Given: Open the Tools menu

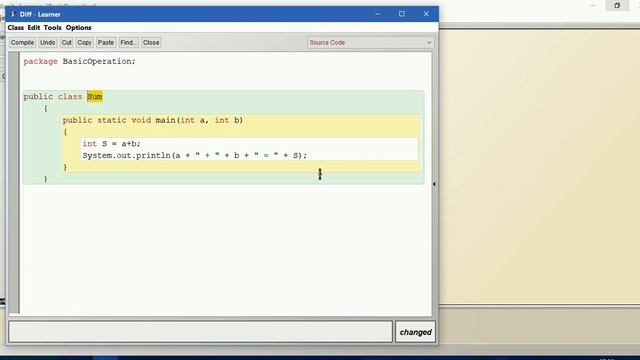Looking at the screenshot, I should pos(52,28).
